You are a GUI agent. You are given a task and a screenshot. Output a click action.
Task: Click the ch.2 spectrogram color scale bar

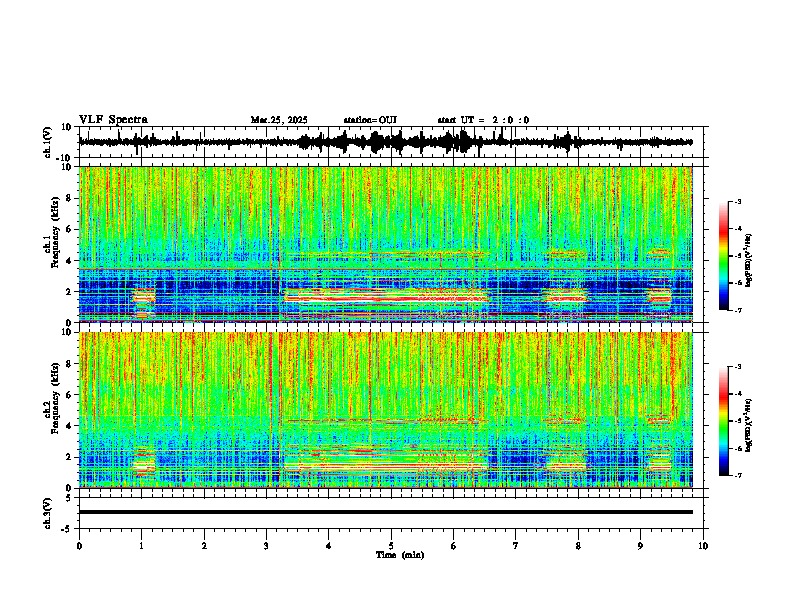point(724,421)
